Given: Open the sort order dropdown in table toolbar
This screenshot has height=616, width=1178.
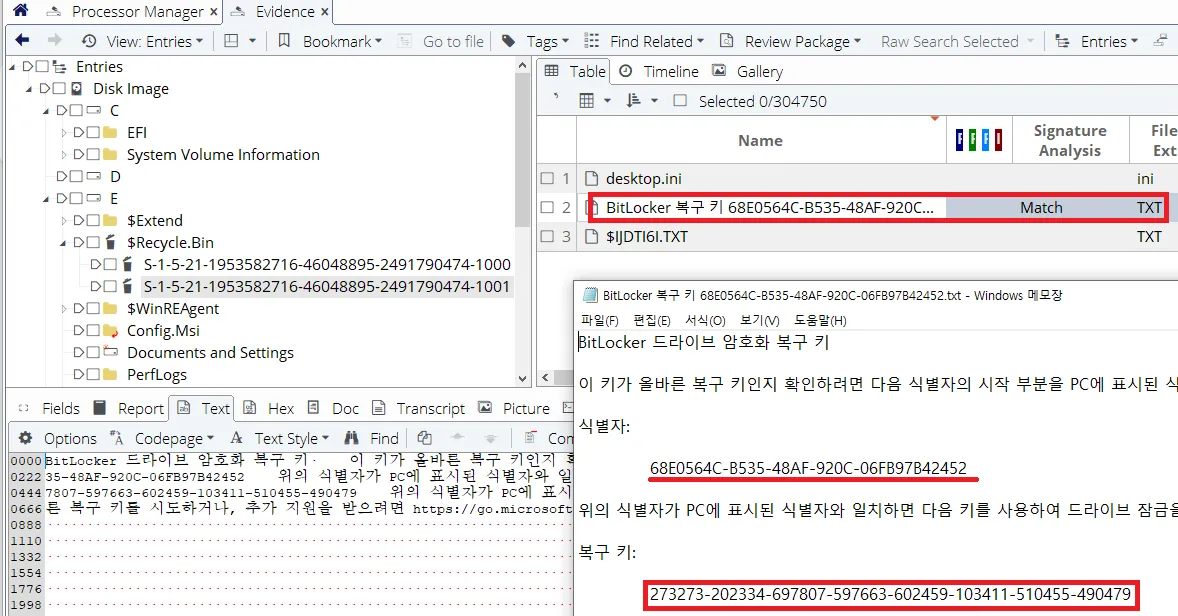Looking at the screenshot, I should click(641, 101).
